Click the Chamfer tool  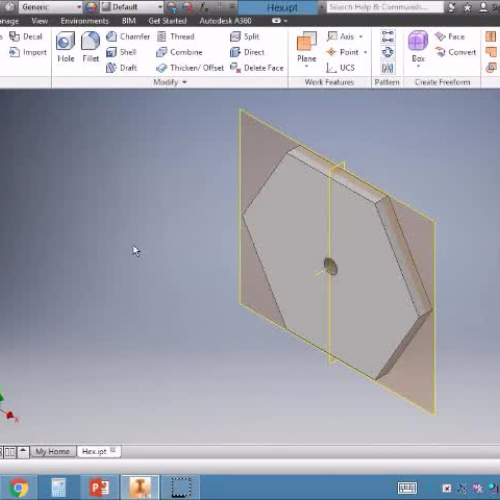click(x=128, y=36)
